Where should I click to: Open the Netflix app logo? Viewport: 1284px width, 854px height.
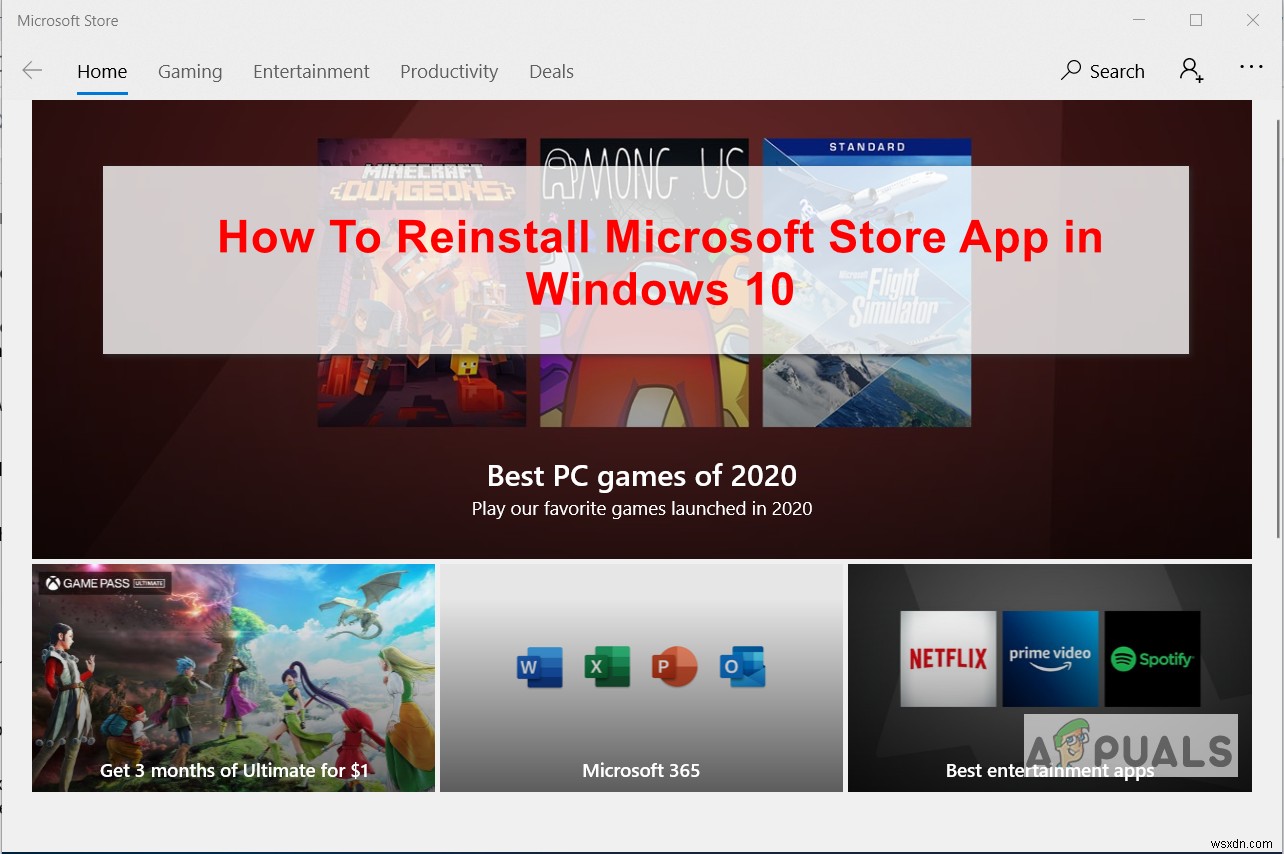(948, 659)
